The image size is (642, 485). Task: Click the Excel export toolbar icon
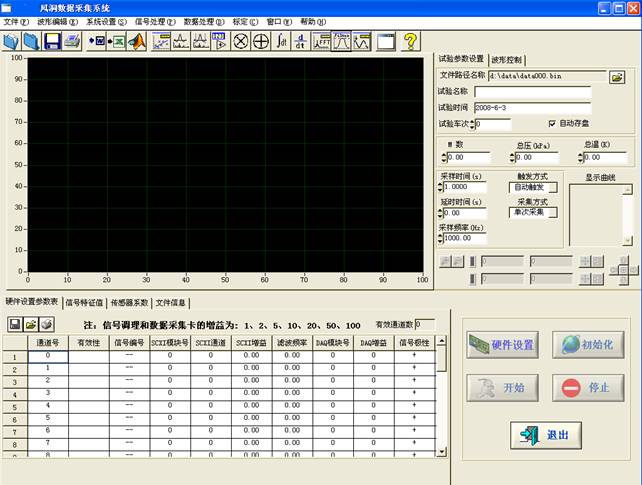tap(117, 41)
